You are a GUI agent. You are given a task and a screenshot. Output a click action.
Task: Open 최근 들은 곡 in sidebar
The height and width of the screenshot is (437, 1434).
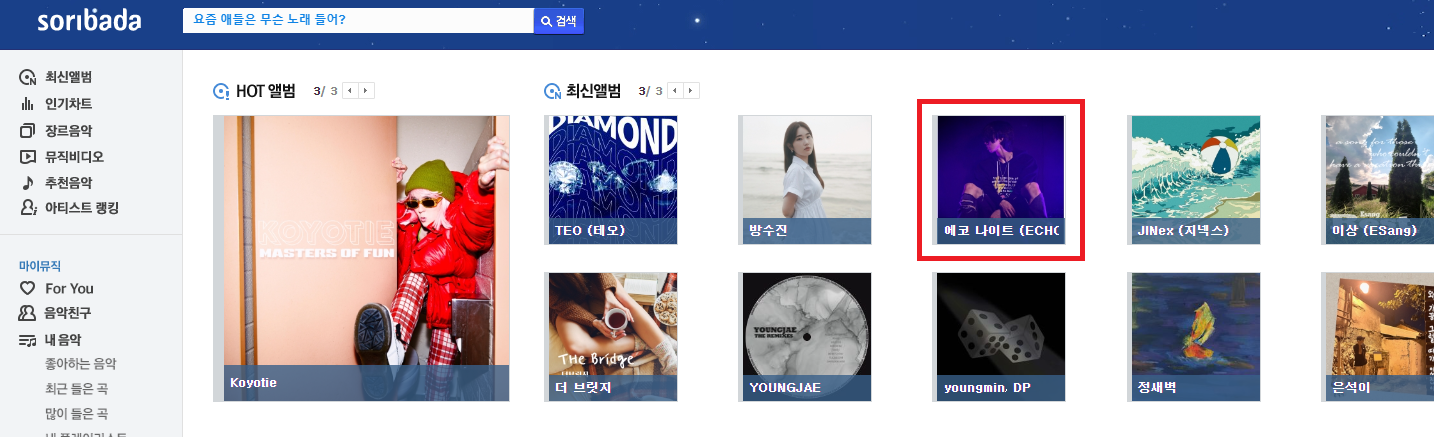[x=76, y=388]
